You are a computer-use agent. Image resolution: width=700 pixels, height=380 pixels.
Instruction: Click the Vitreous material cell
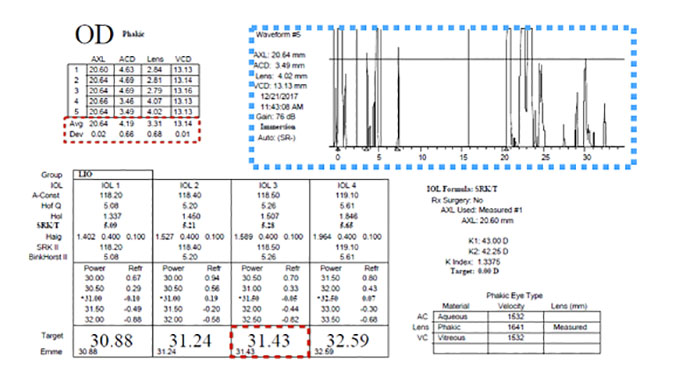(460, 338)
